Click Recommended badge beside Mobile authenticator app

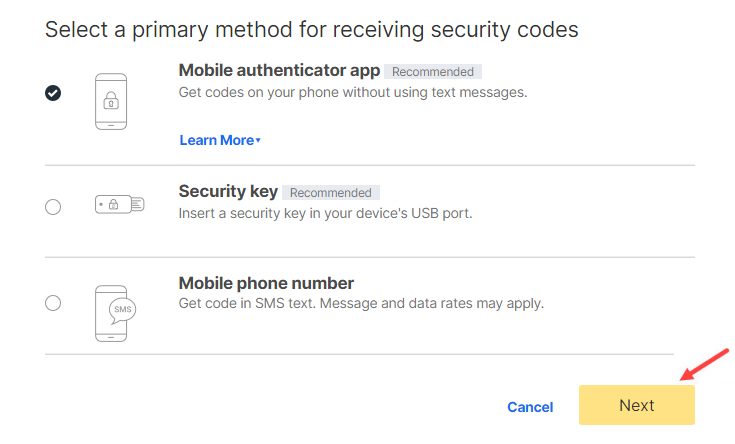[x=433, y=72]
